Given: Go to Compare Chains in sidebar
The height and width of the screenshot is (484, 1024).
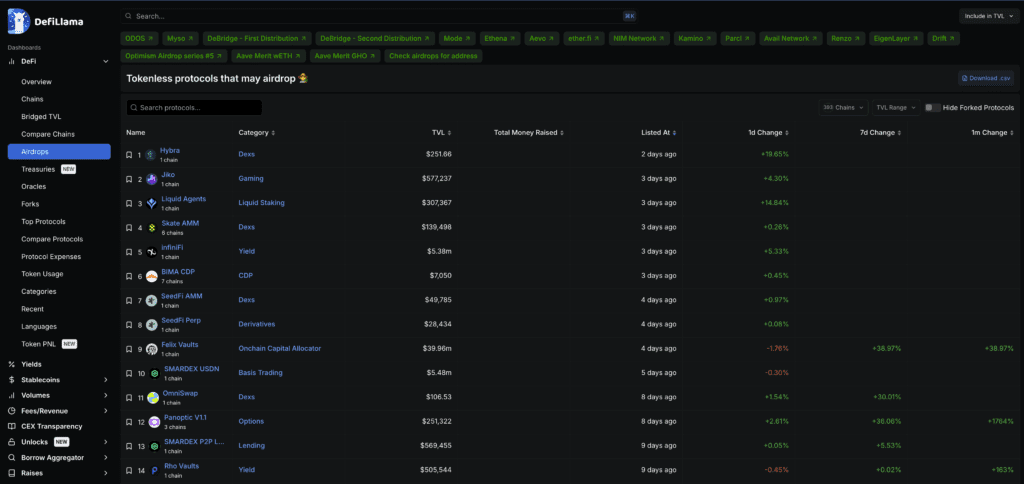Looking at the screenshot, I should [x=48, y=134].
